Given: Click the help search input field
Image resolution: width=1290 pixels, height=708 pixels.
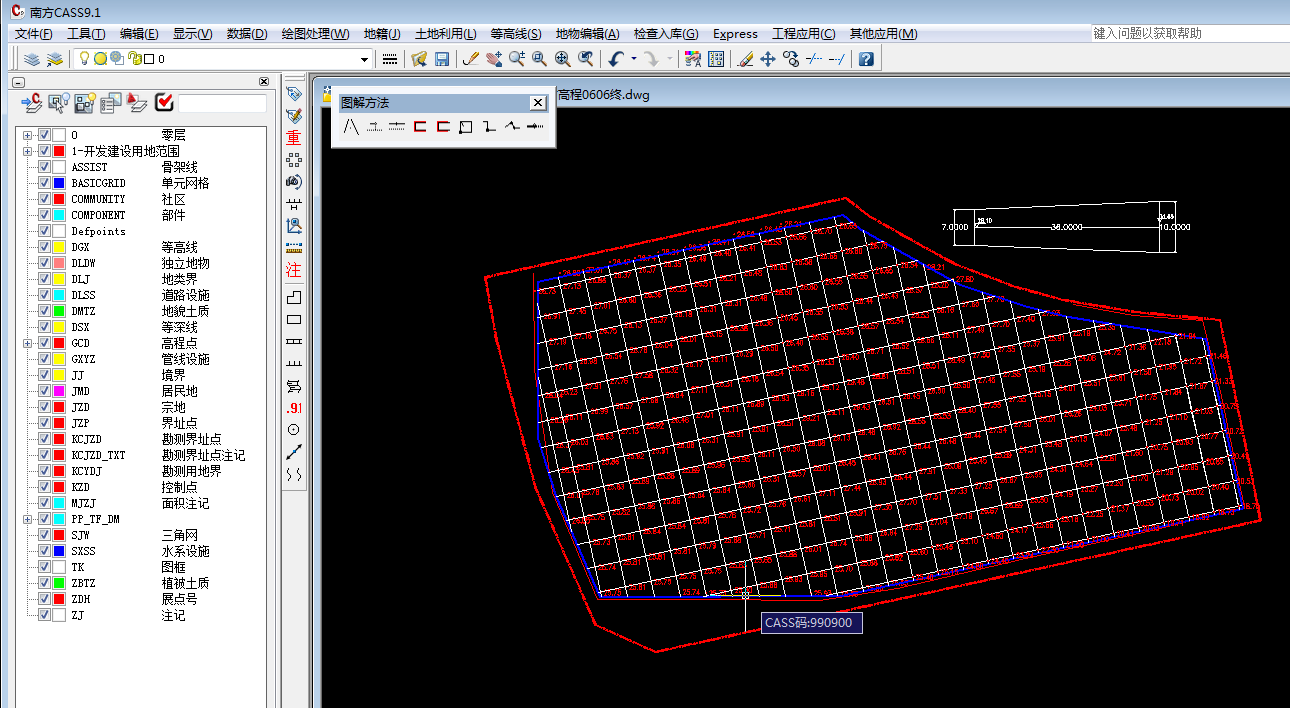Looking at the screenshot, I should pos(1189,33).
